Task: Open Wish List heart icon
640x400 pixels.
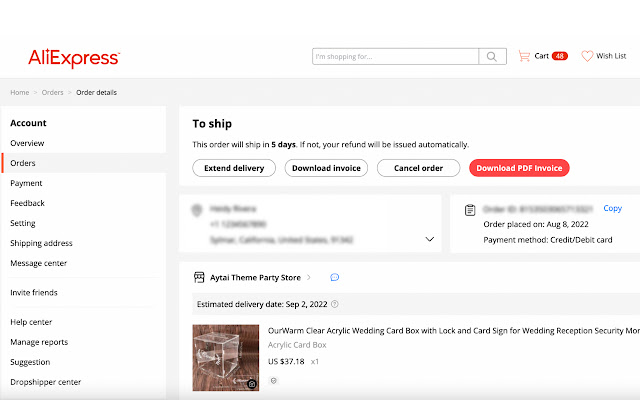Action: tap(587, 56)
